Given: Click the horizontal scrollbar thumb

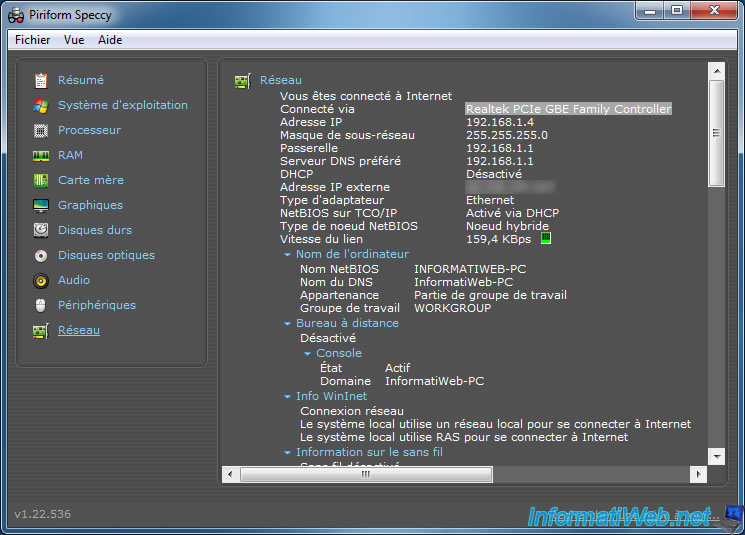Looking at the screenshot, I should (366, 474).
